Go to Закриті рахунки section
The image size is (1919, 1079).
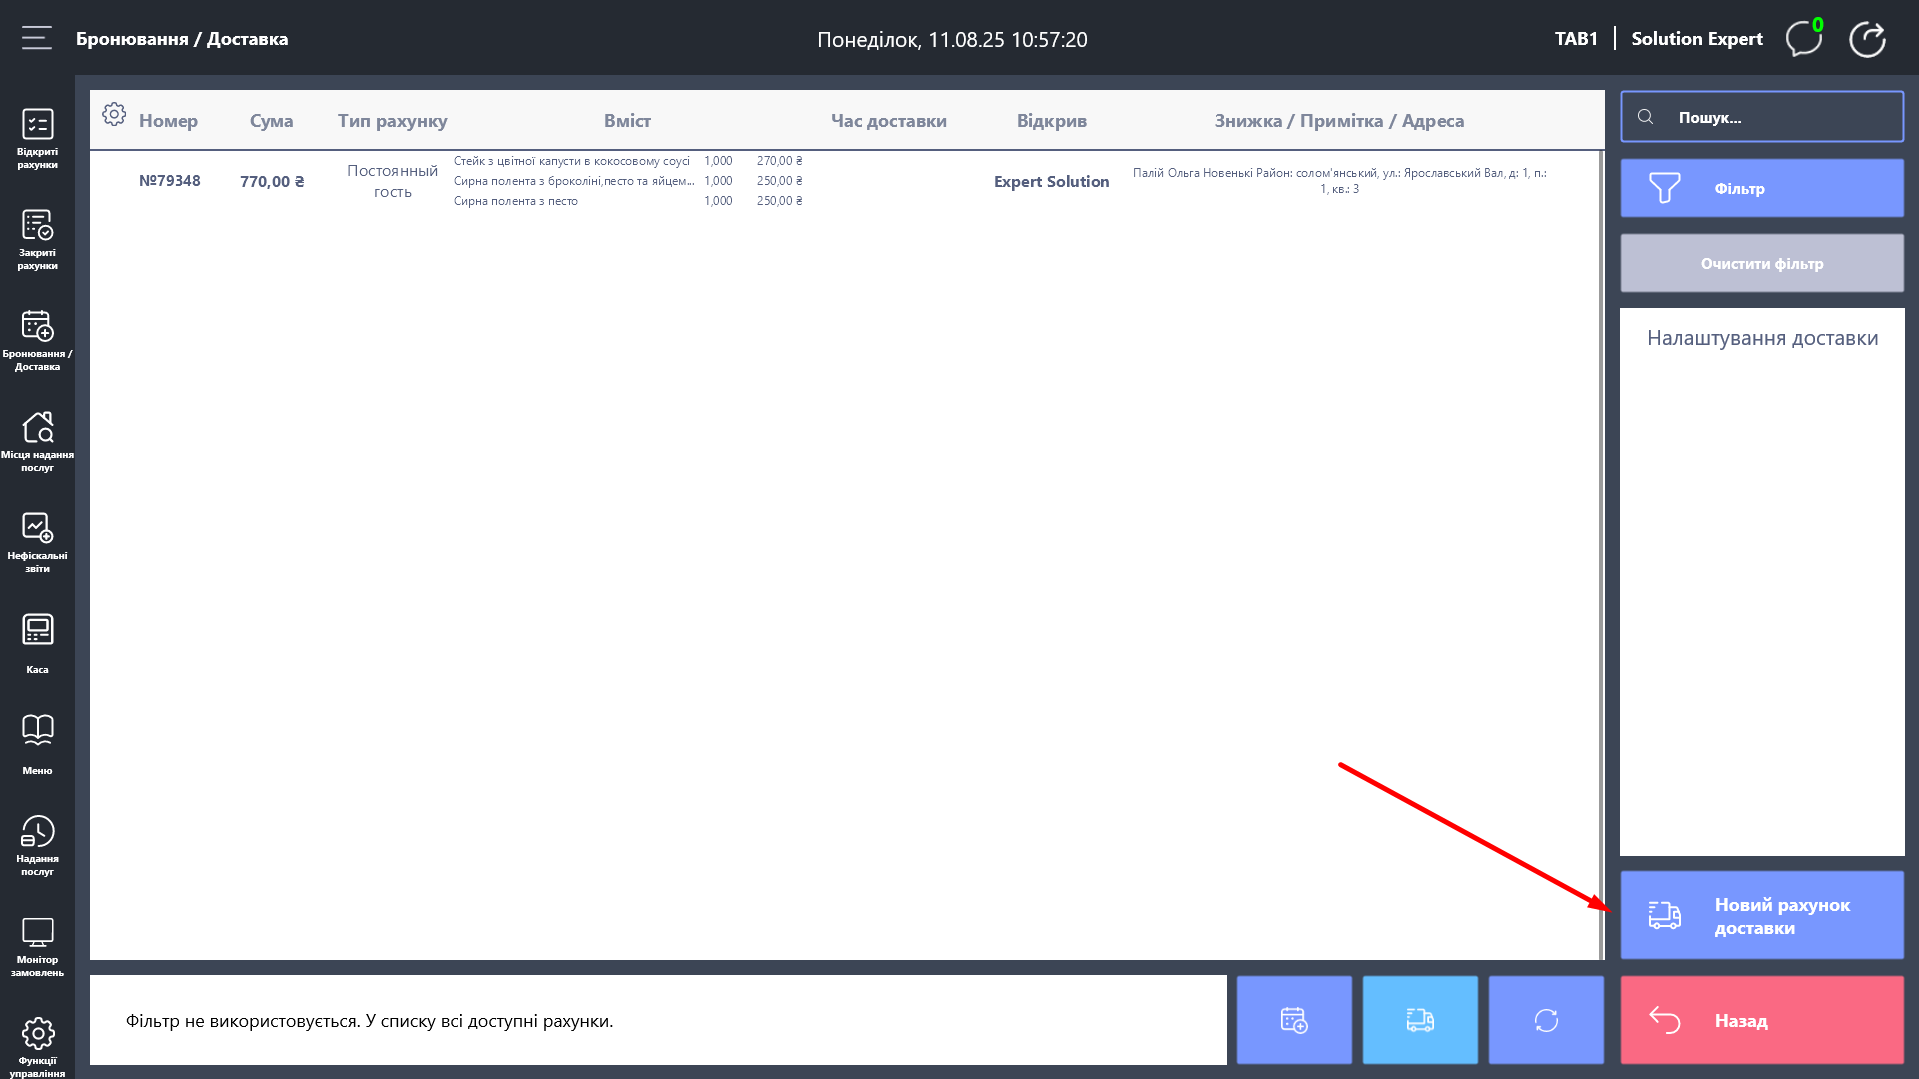click(37, 239)
